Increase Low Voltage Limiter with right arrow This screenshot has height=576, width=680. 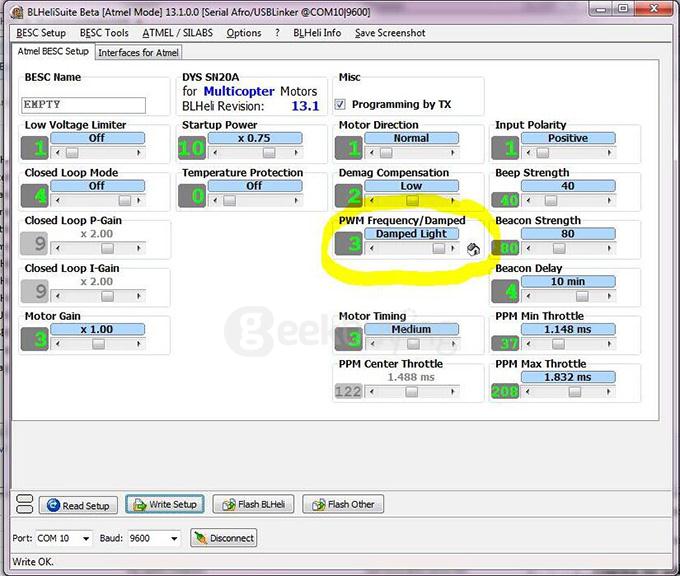139,153
